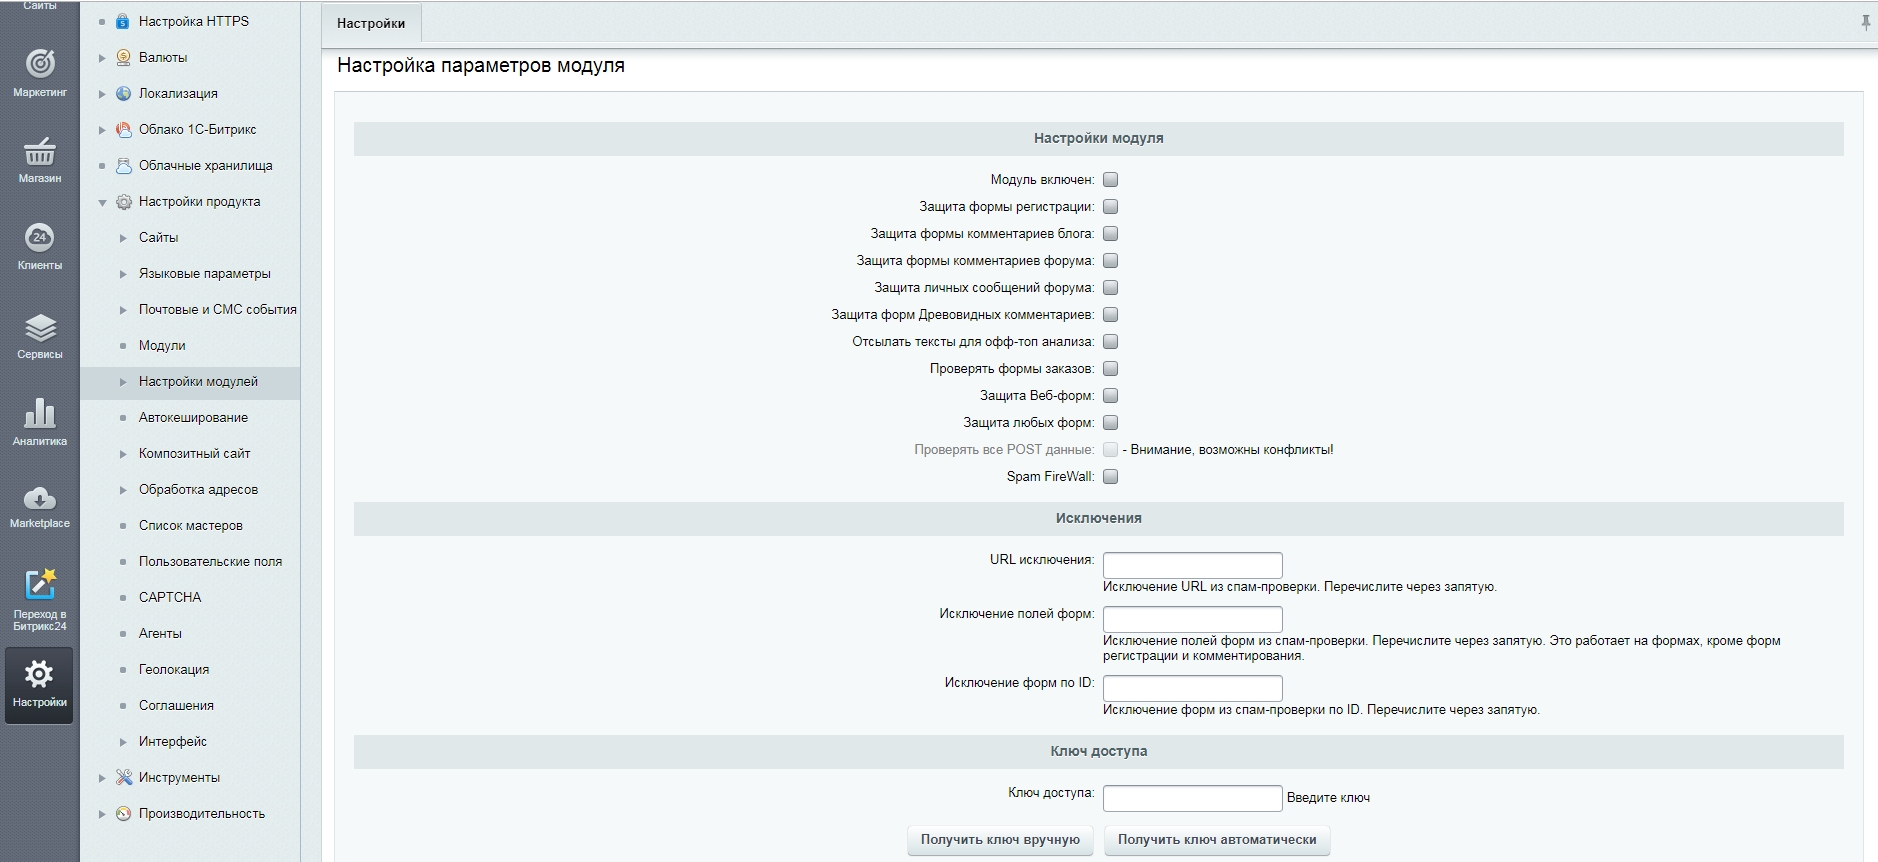The height and width of the screenshot is (862, 1878).
Task: Collapse the Настройки продукта tree node
Action: click(102, 202)
